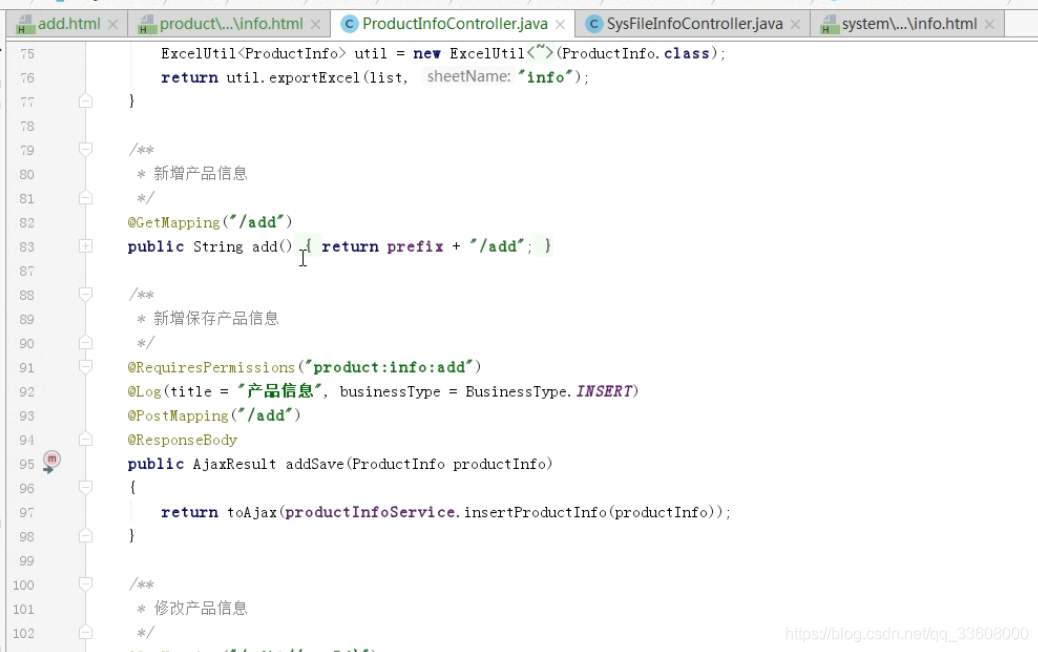1038x652 pixels.
Task: Collapse the Javadoc comment starting at line 79
Action: click(85, 150)
